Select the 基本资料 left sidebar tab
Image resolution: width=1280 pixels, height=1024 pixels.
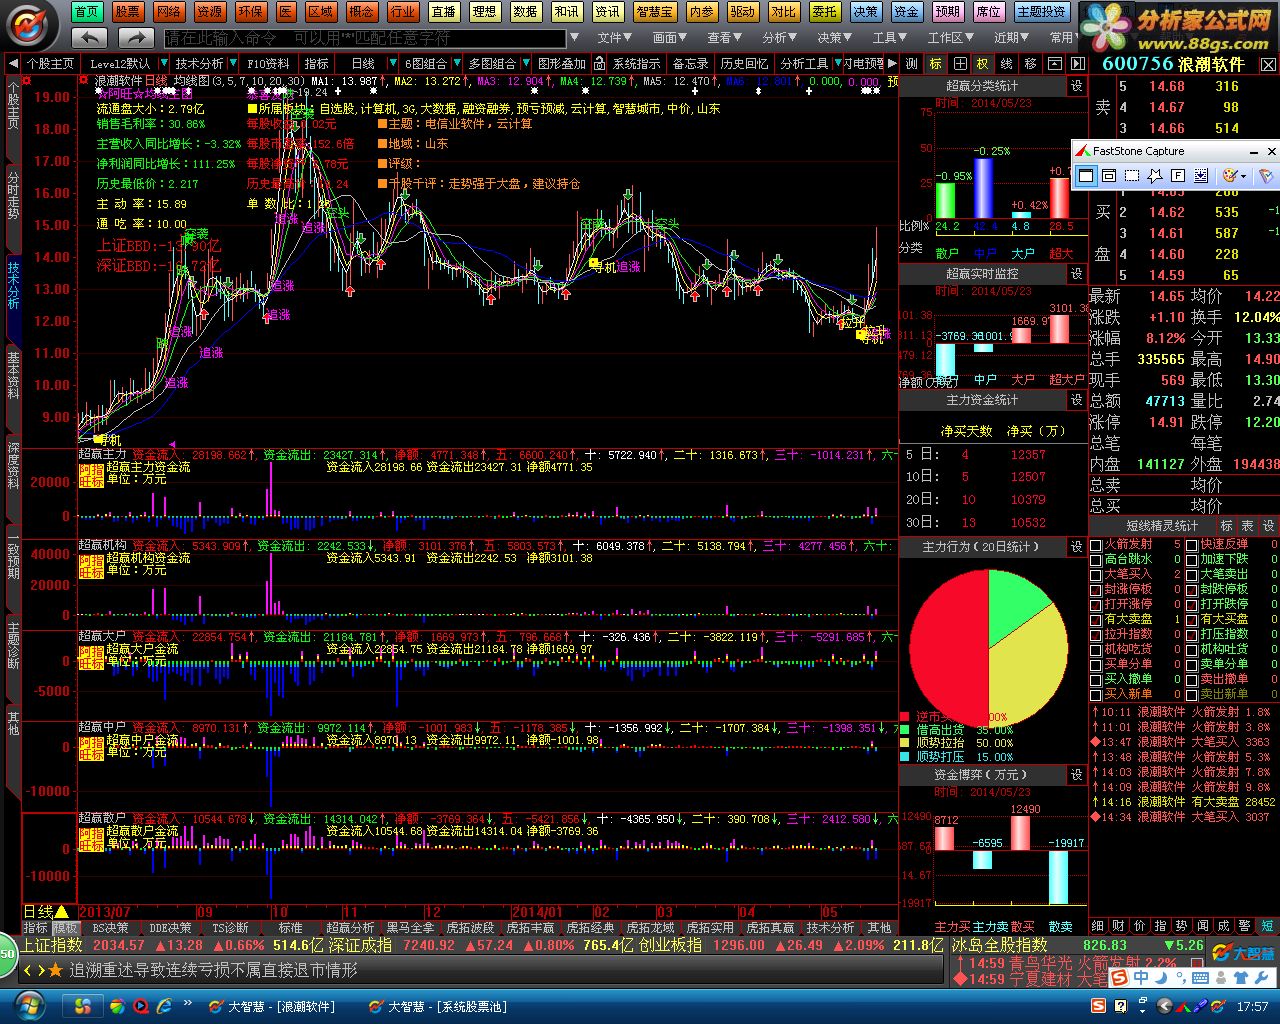13,374
